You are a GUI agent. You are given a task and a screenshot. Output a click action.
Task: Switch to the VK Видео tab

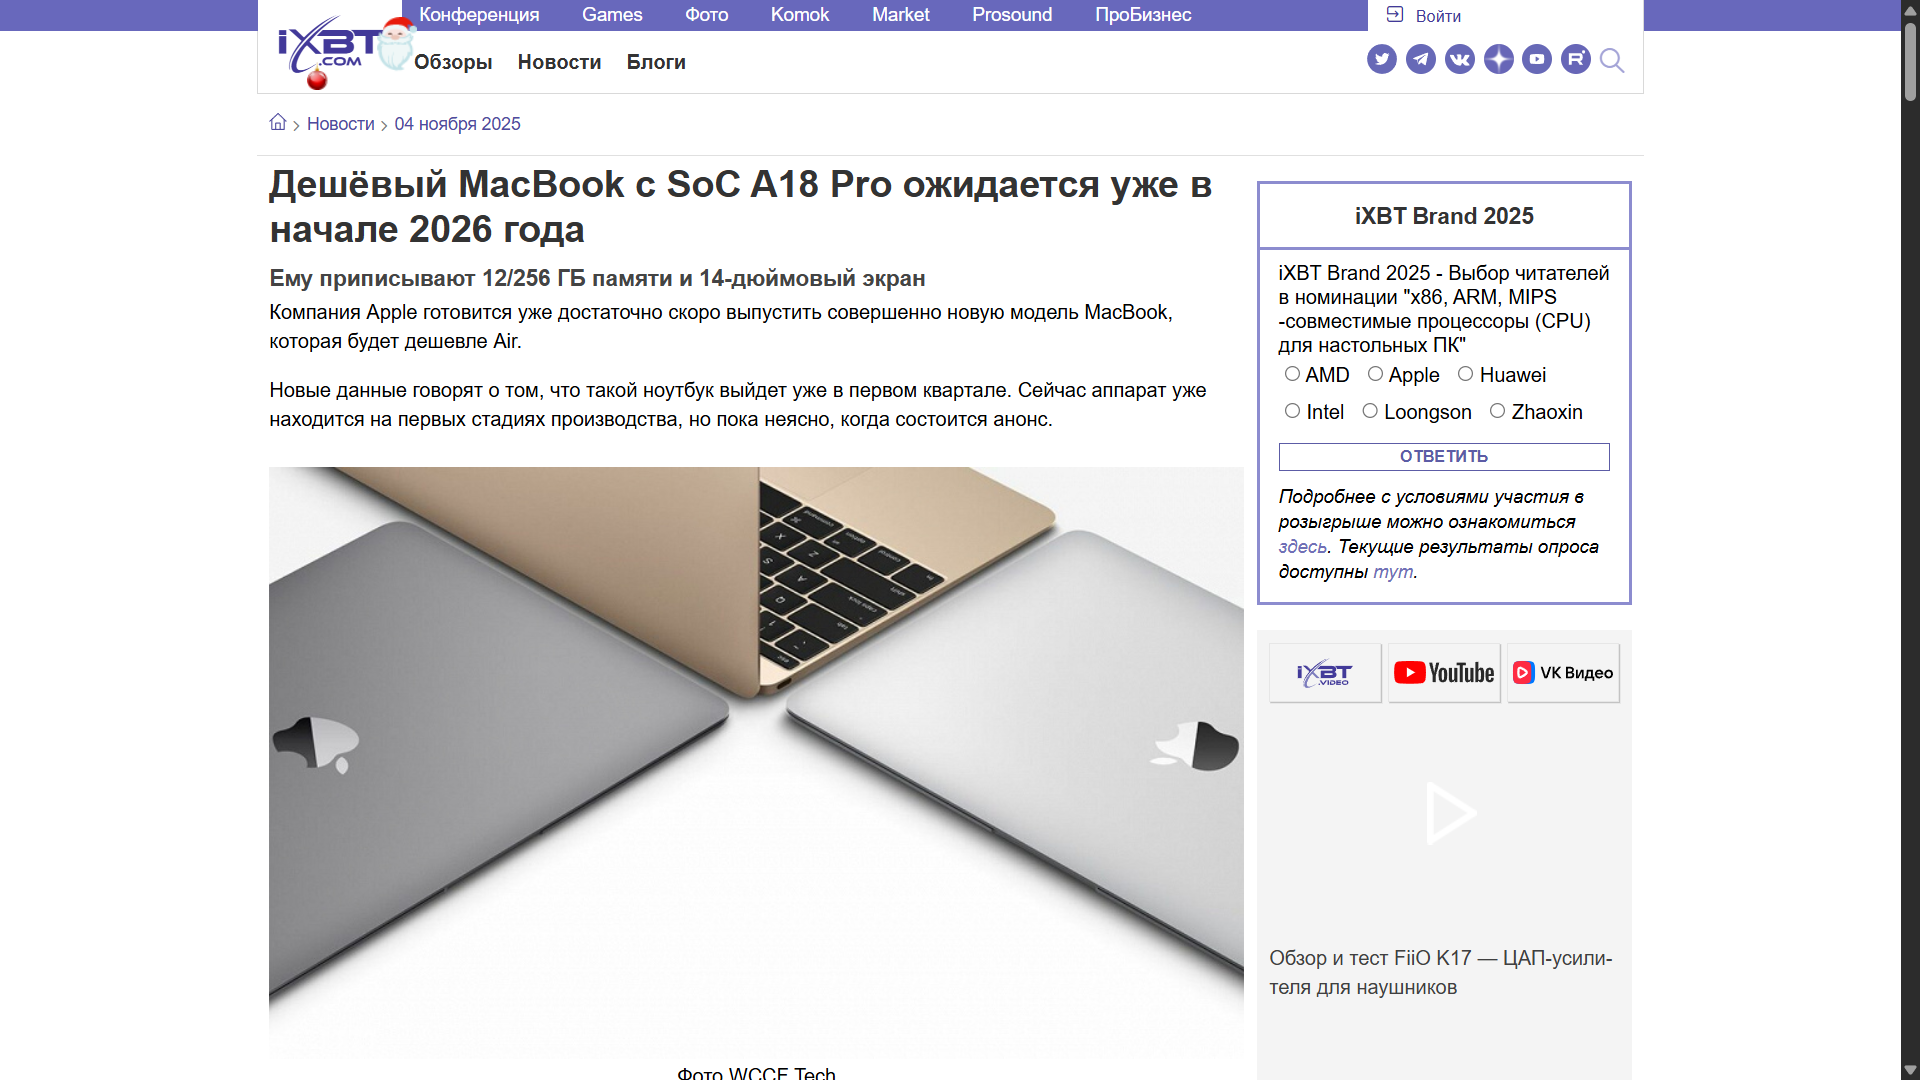pos(1563,673)
